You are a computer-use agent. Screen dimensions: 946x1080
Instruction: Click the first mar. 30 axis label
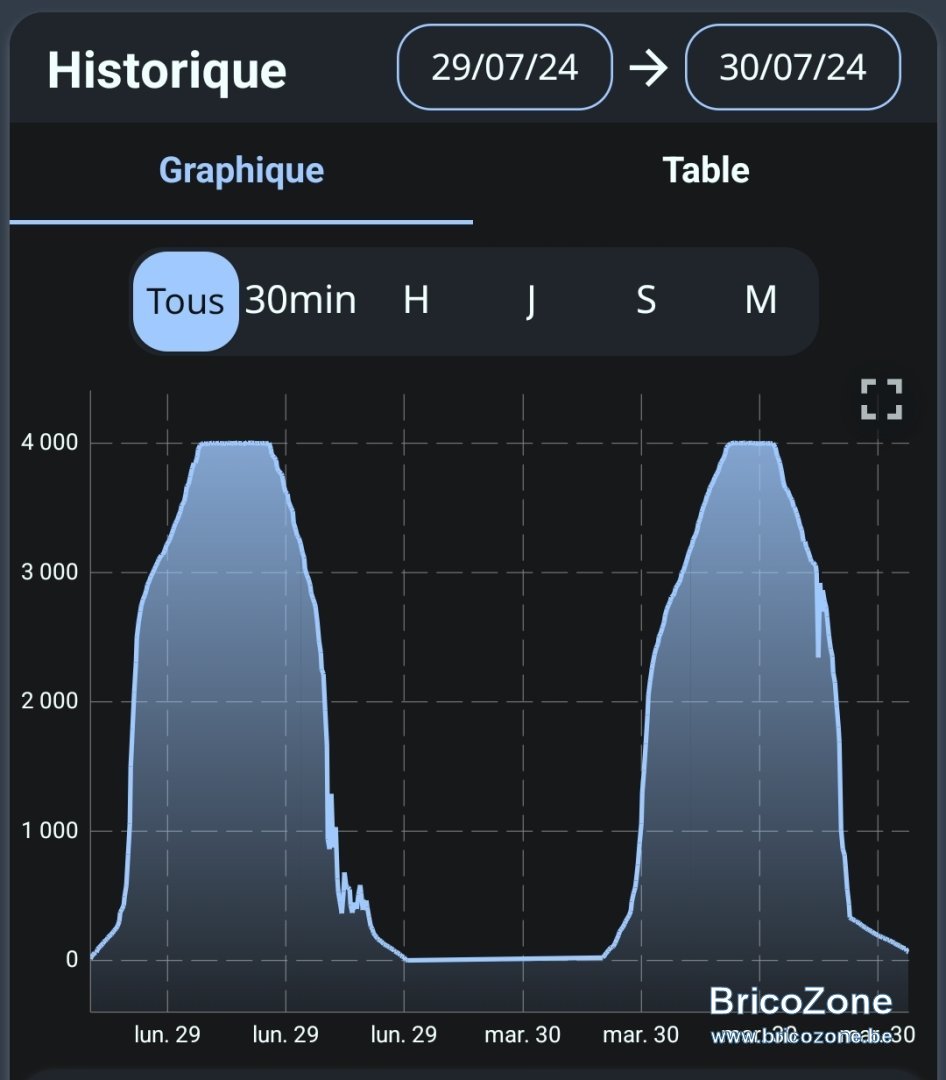click(x=522, y=1035)
